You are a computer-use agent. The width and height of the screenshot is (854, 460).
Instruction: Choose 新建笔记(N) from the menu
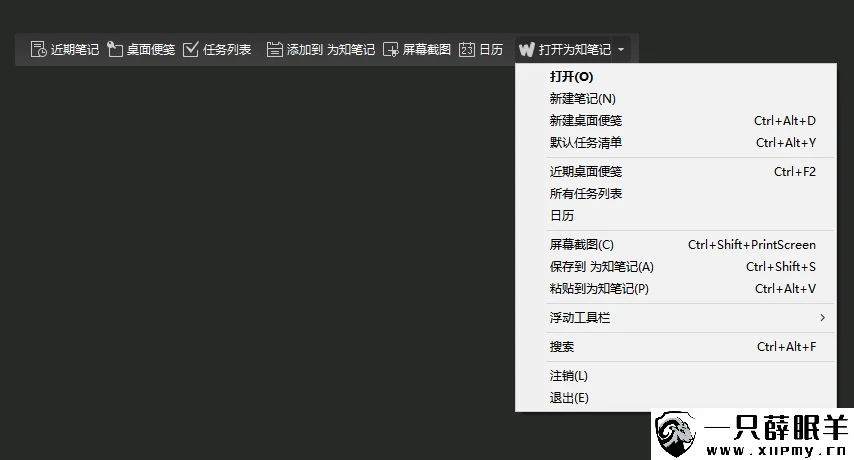[676, 99]
